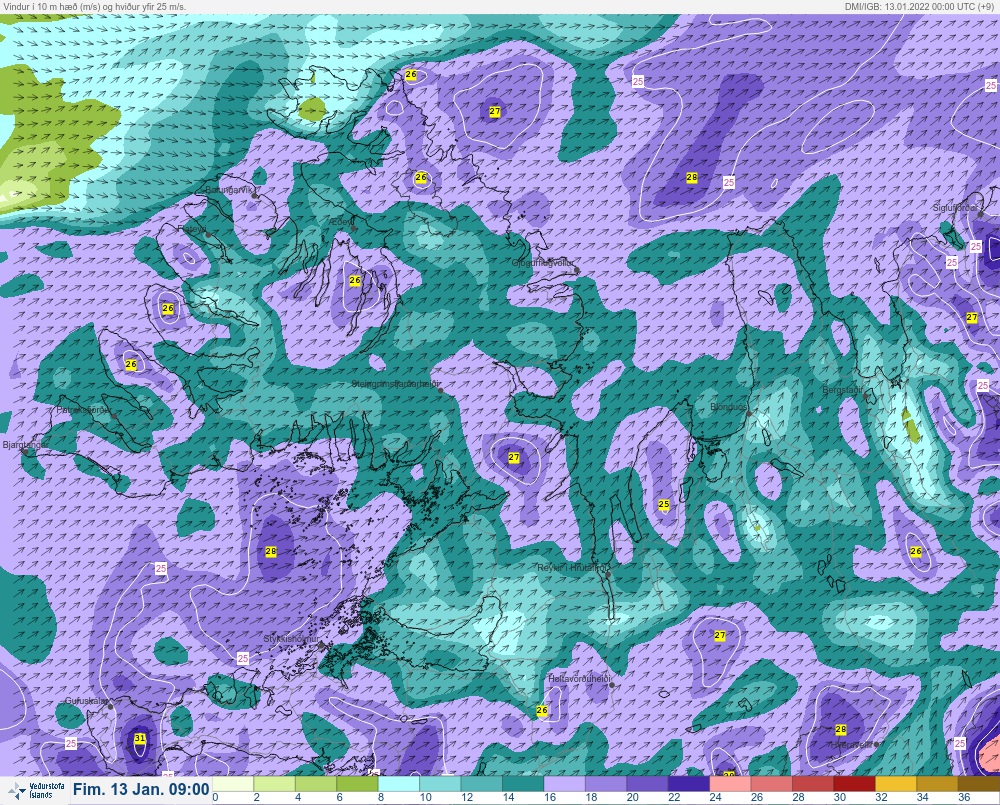This screenshot has width=1000, height=805.
Task: Click the Flateyri station label
Action: [x=191, y=228]
